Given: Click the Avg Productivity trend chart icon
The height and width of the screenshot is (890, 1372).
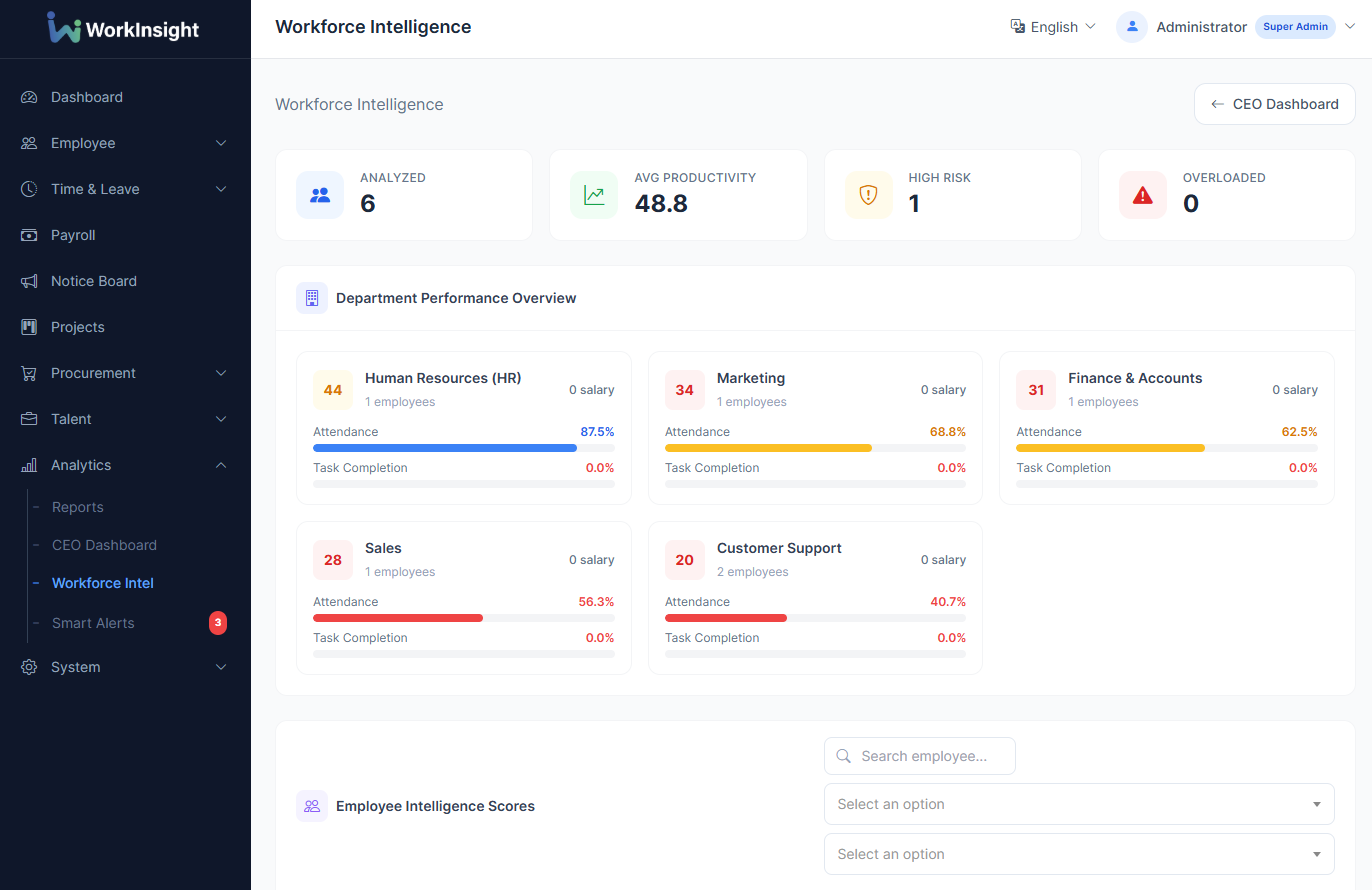Looking at the screenshot, I should (x=594, y=195).
